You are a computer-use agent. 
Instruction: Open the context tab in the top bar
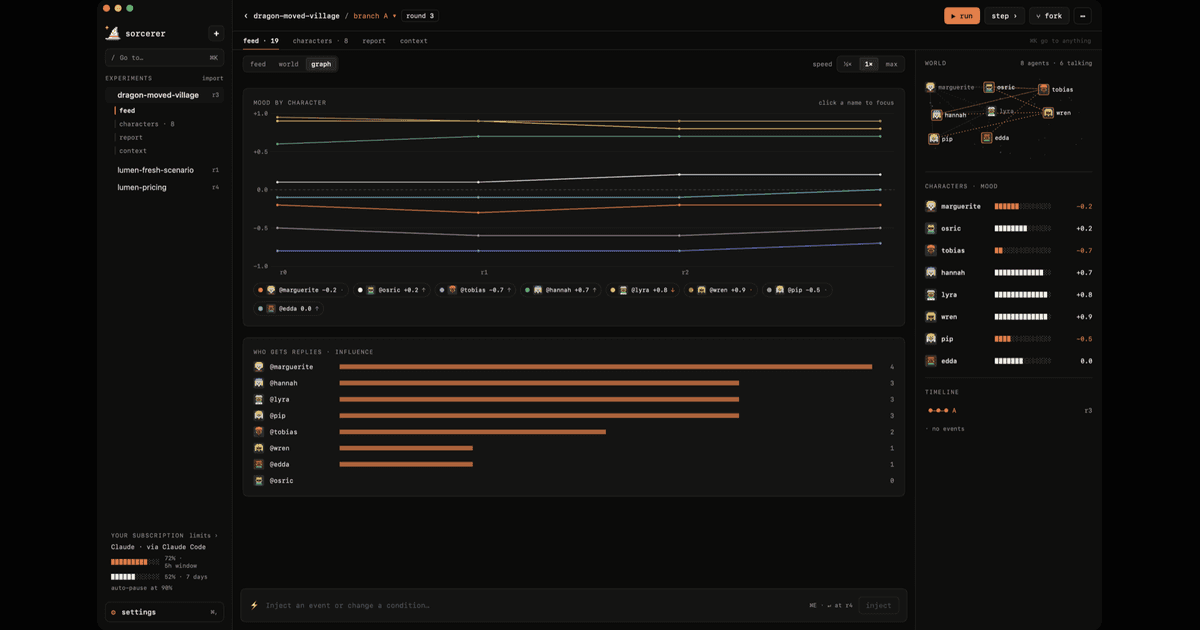pos(413,41)
